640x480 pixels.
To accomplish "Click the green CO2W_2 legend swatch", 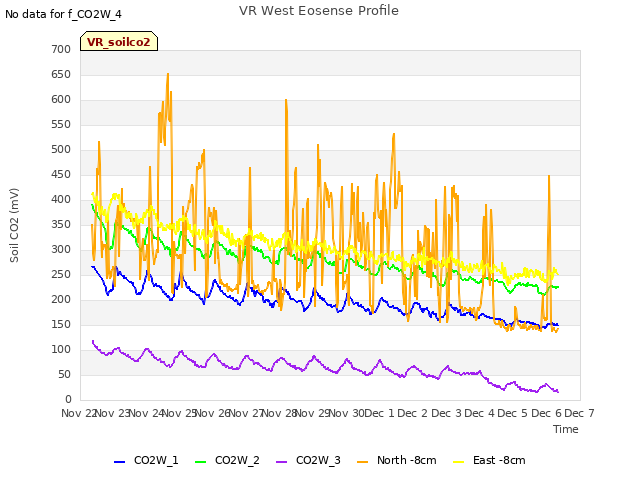I will coord(200,461).
